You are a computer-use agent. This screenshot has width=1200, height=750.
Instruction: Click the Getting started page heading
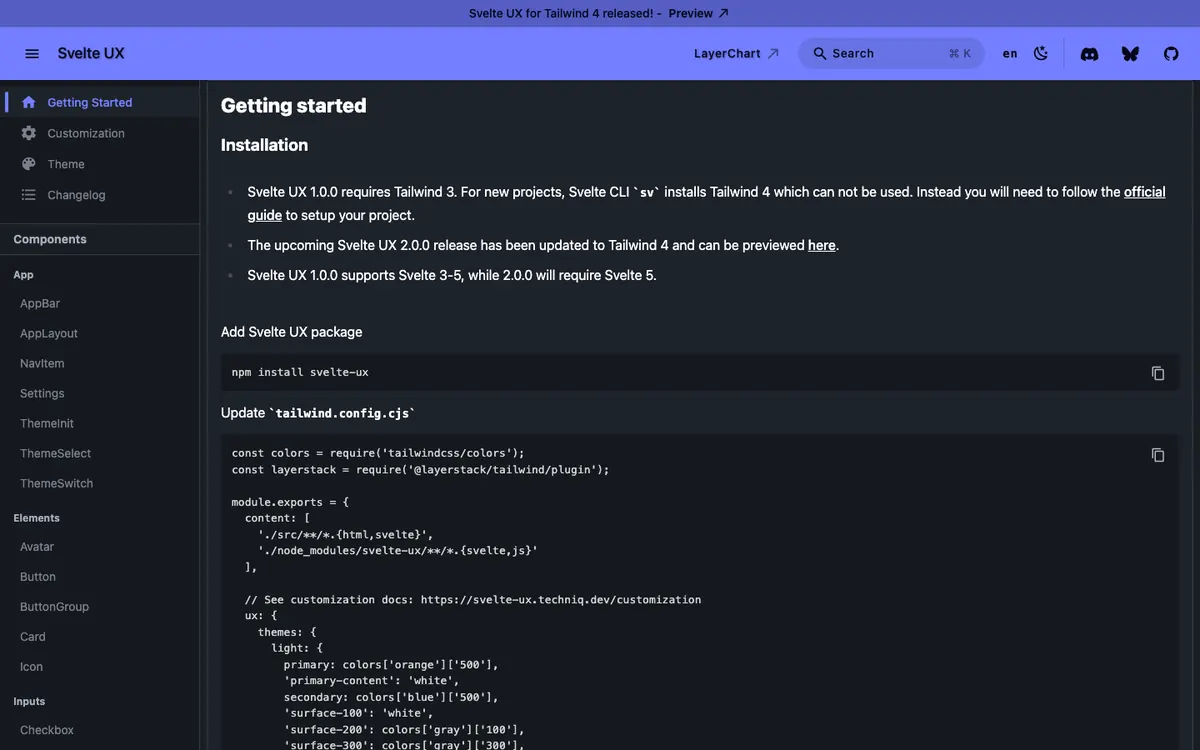pos(293,106)
